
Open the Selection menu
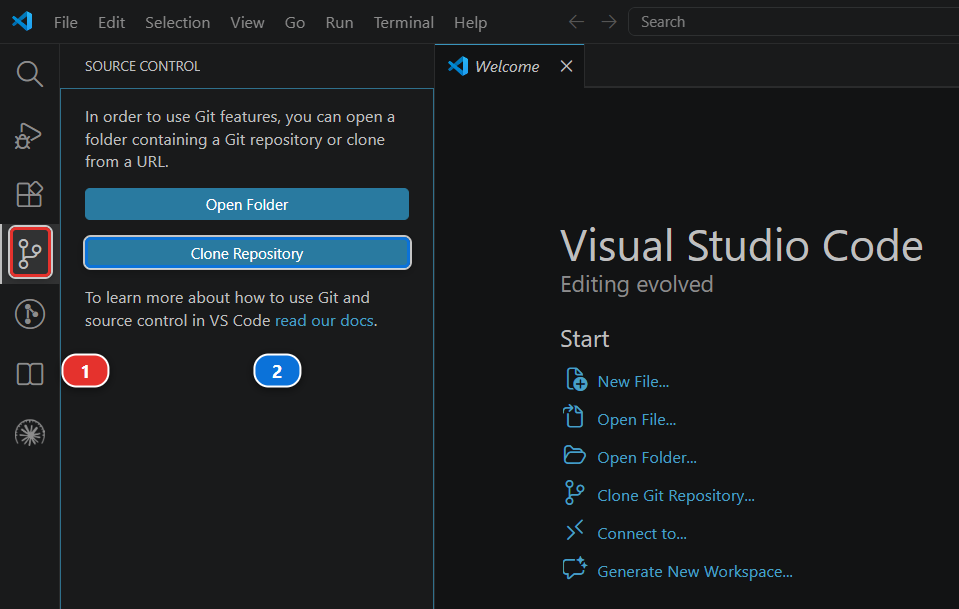[x=177, y=23]
